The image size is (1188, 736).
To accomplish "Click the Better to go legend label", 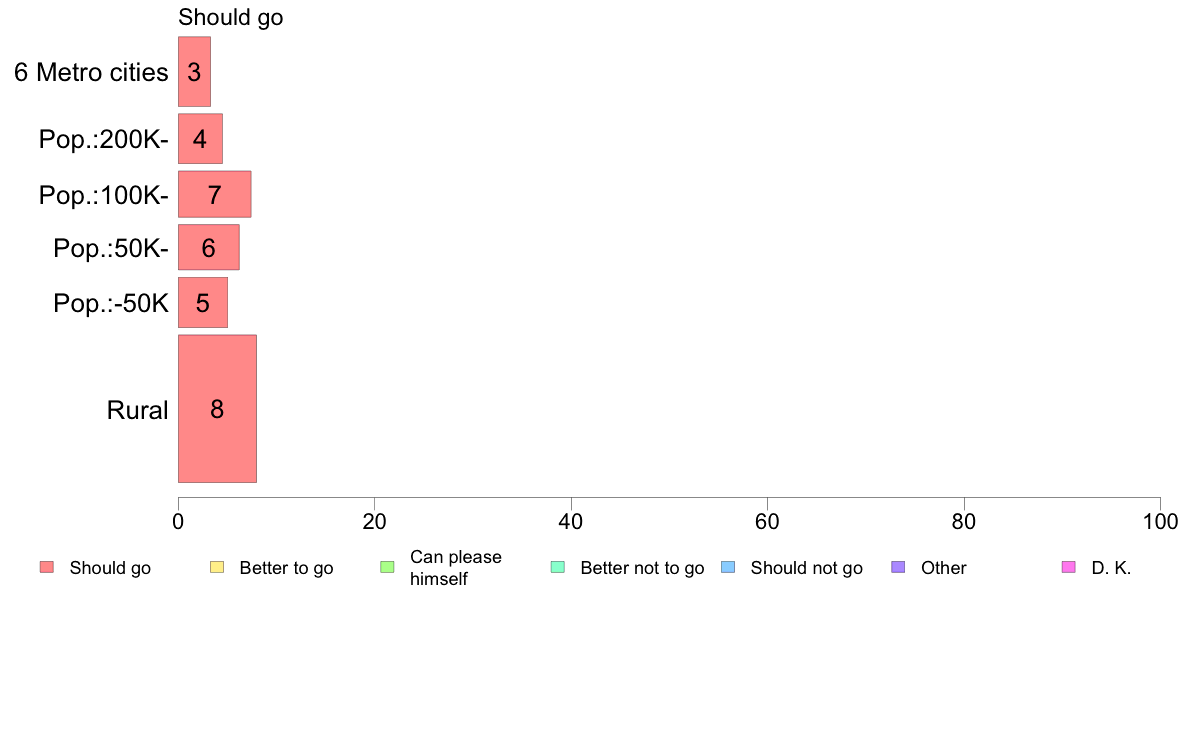I will [x=286, y=568].
